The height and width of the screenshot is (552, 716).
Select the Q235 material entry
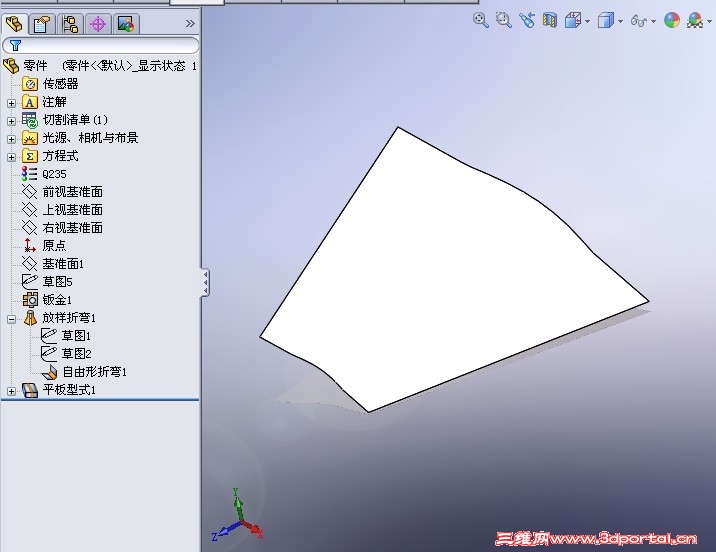point(44,174)
